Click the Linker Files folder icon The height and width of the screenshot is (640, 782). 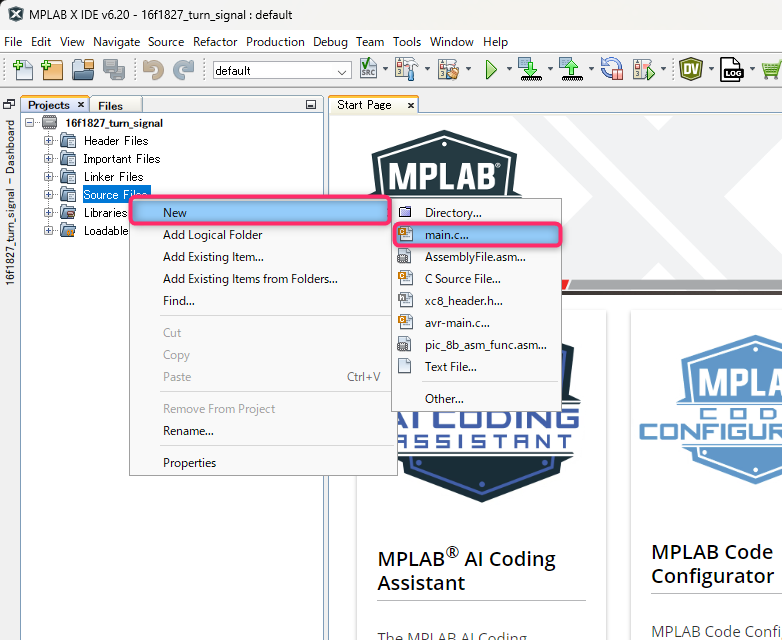(68, 177)
